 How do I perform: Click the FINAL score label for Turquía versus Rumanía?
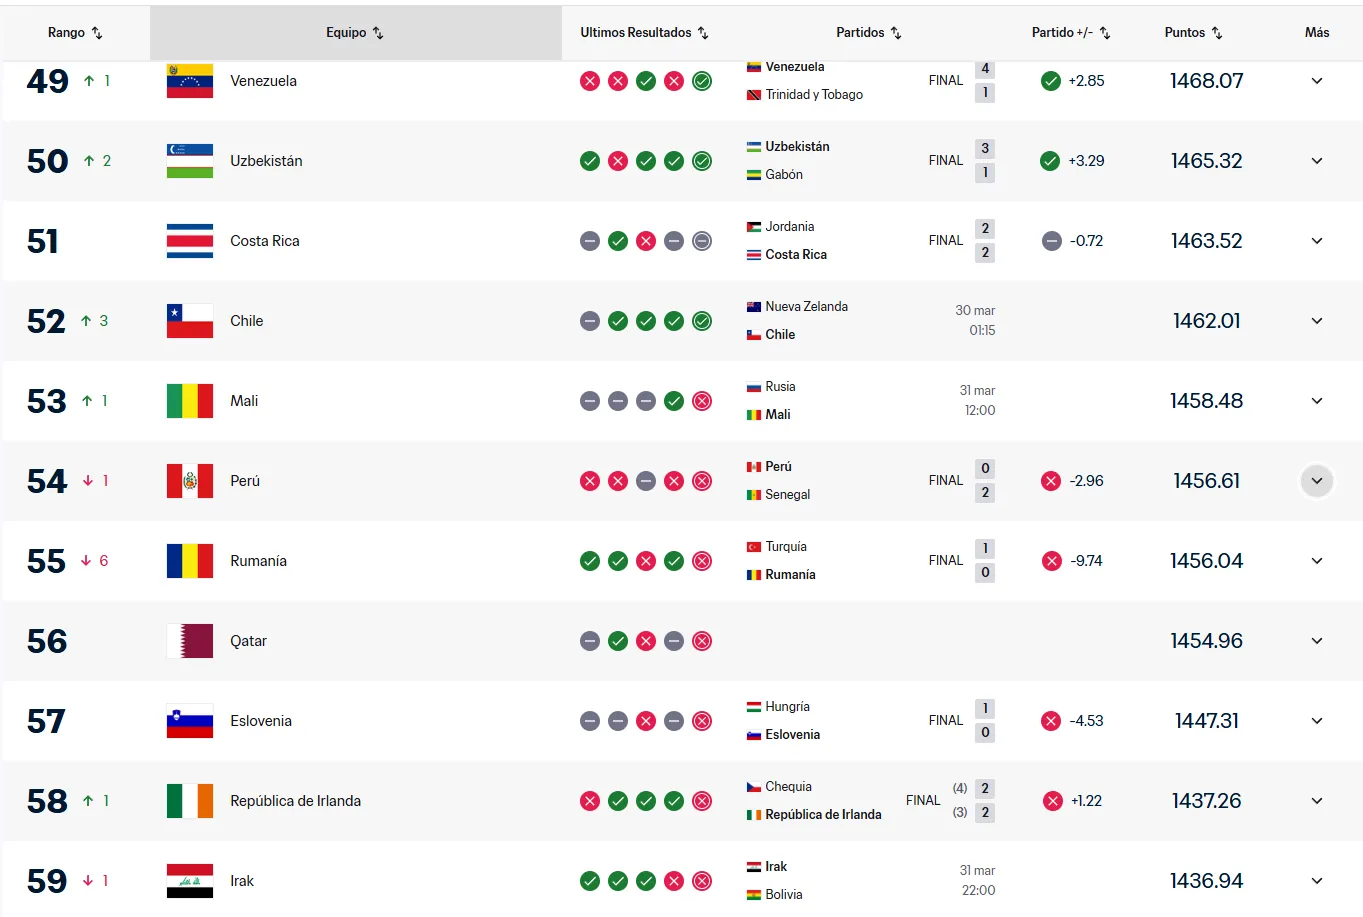(x=945, y=561)
